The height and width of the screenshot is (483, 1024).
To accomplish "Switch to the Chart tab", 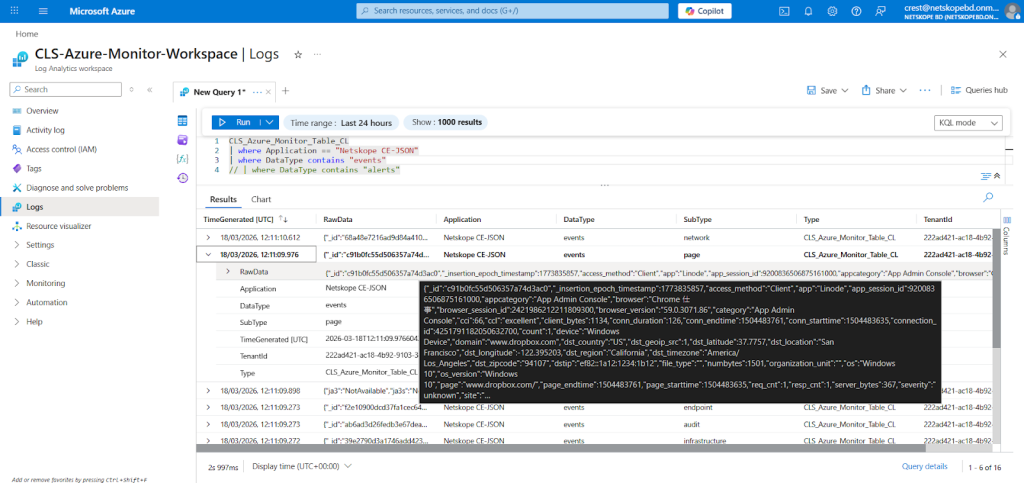I will coord(261,199).
